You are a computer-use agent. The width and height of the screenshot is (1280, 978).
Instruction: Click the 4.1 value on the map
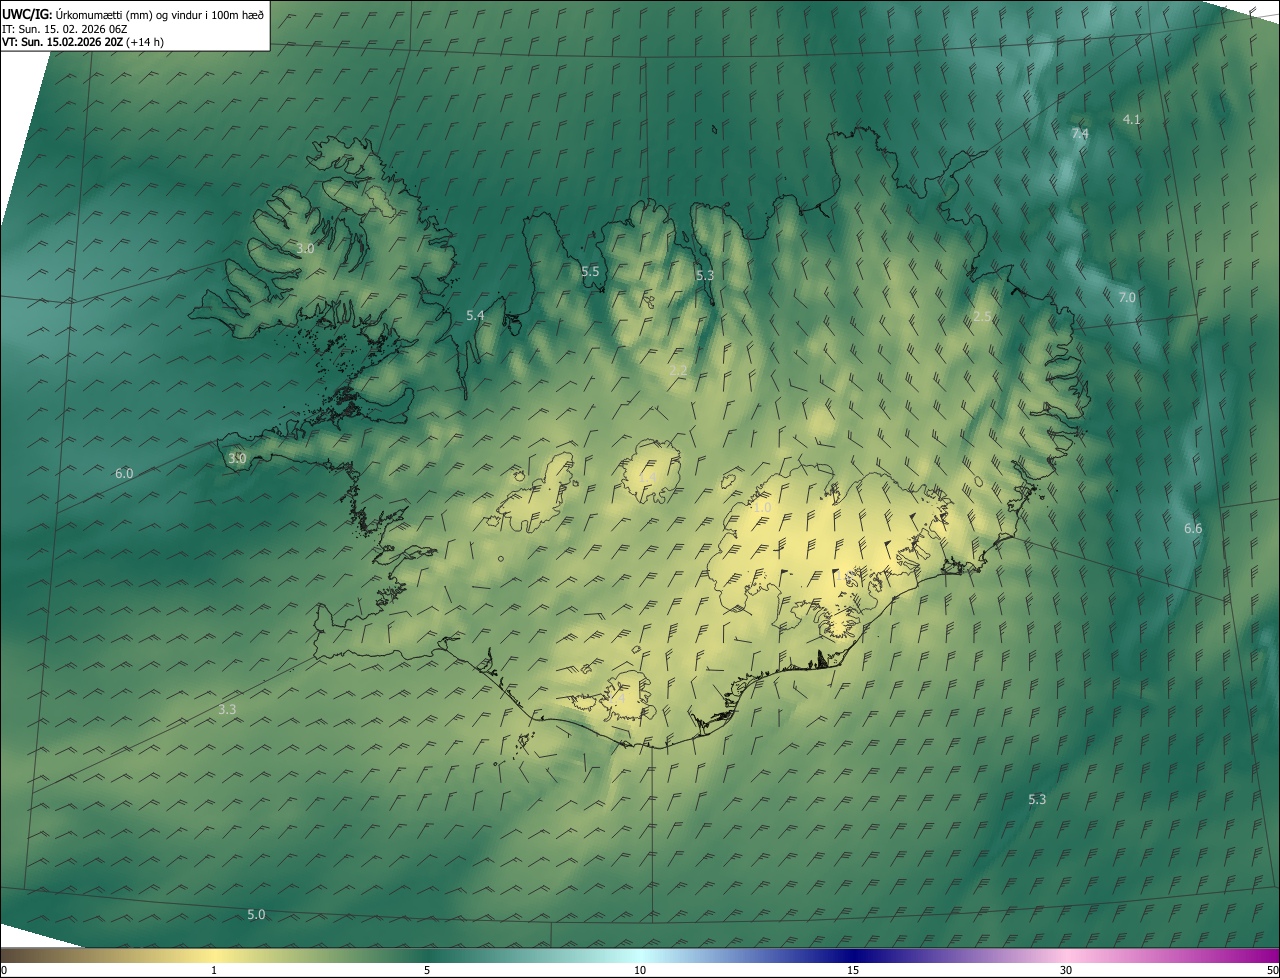[x=1131, y=119]
